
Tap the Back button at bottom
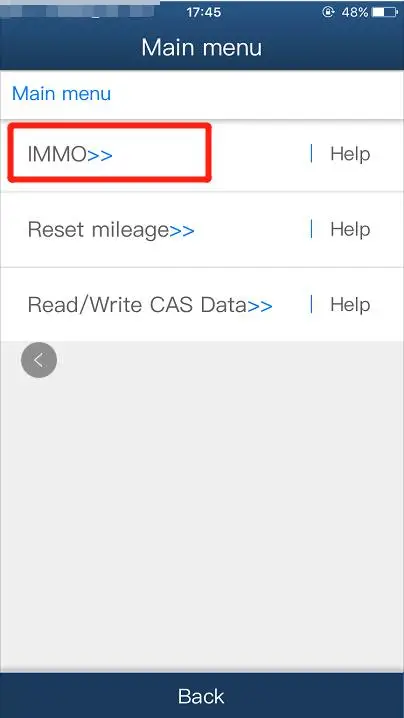(x=202, y=696)
